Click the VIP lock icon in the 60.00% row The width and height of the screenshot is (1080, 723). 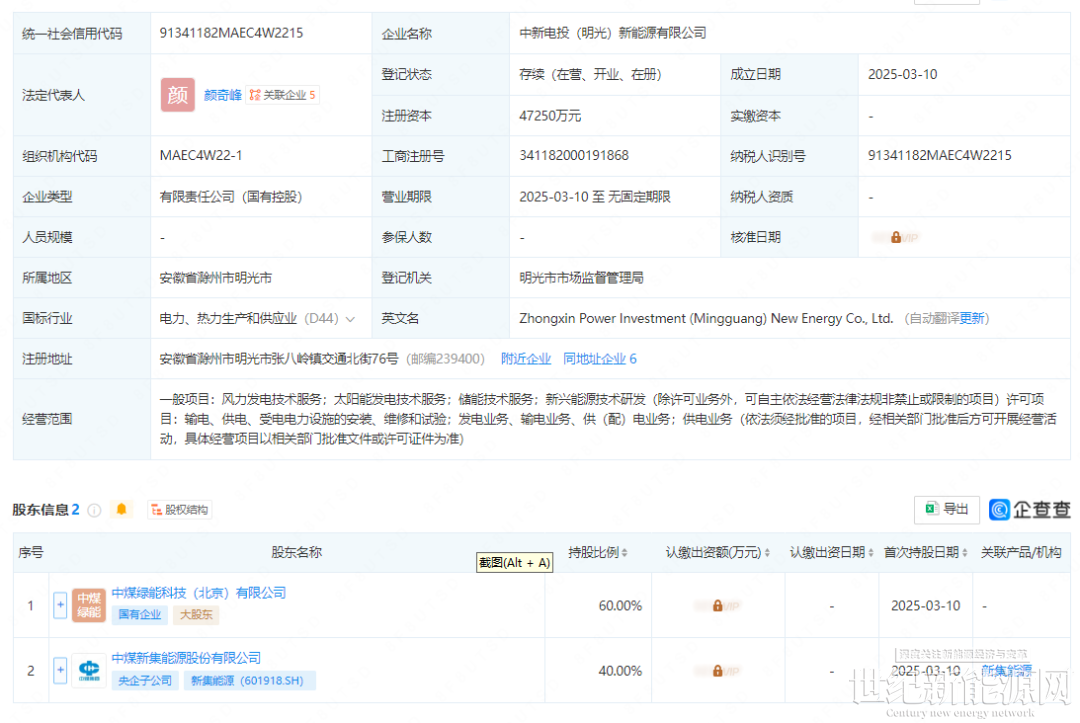coord(718,606)
